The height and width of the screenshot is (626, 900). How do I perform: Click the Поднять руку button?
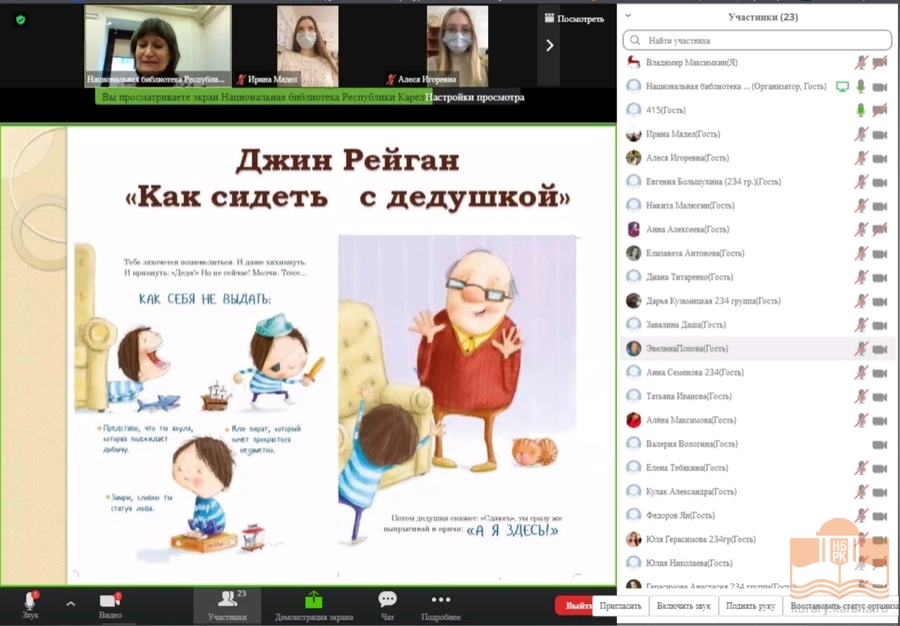(x=750, y=606)
